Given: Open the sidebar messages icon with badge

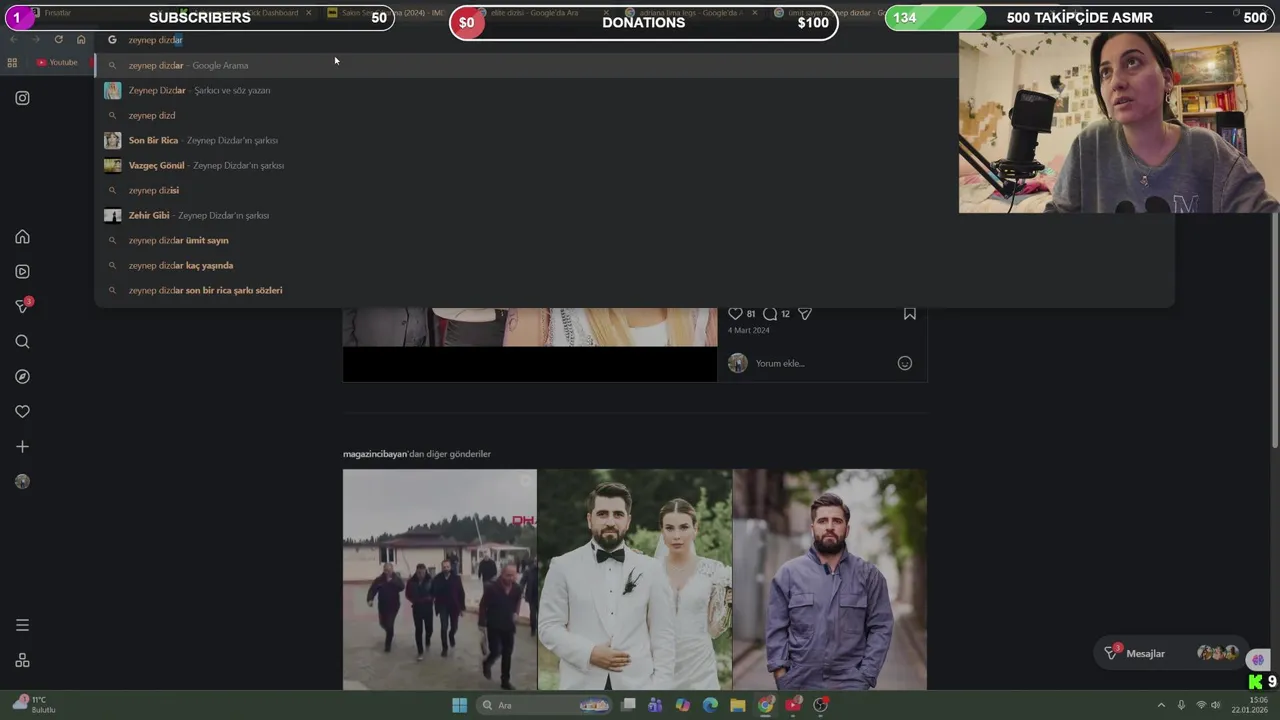Looking at the screenshot, I should [x=22, y=306].
